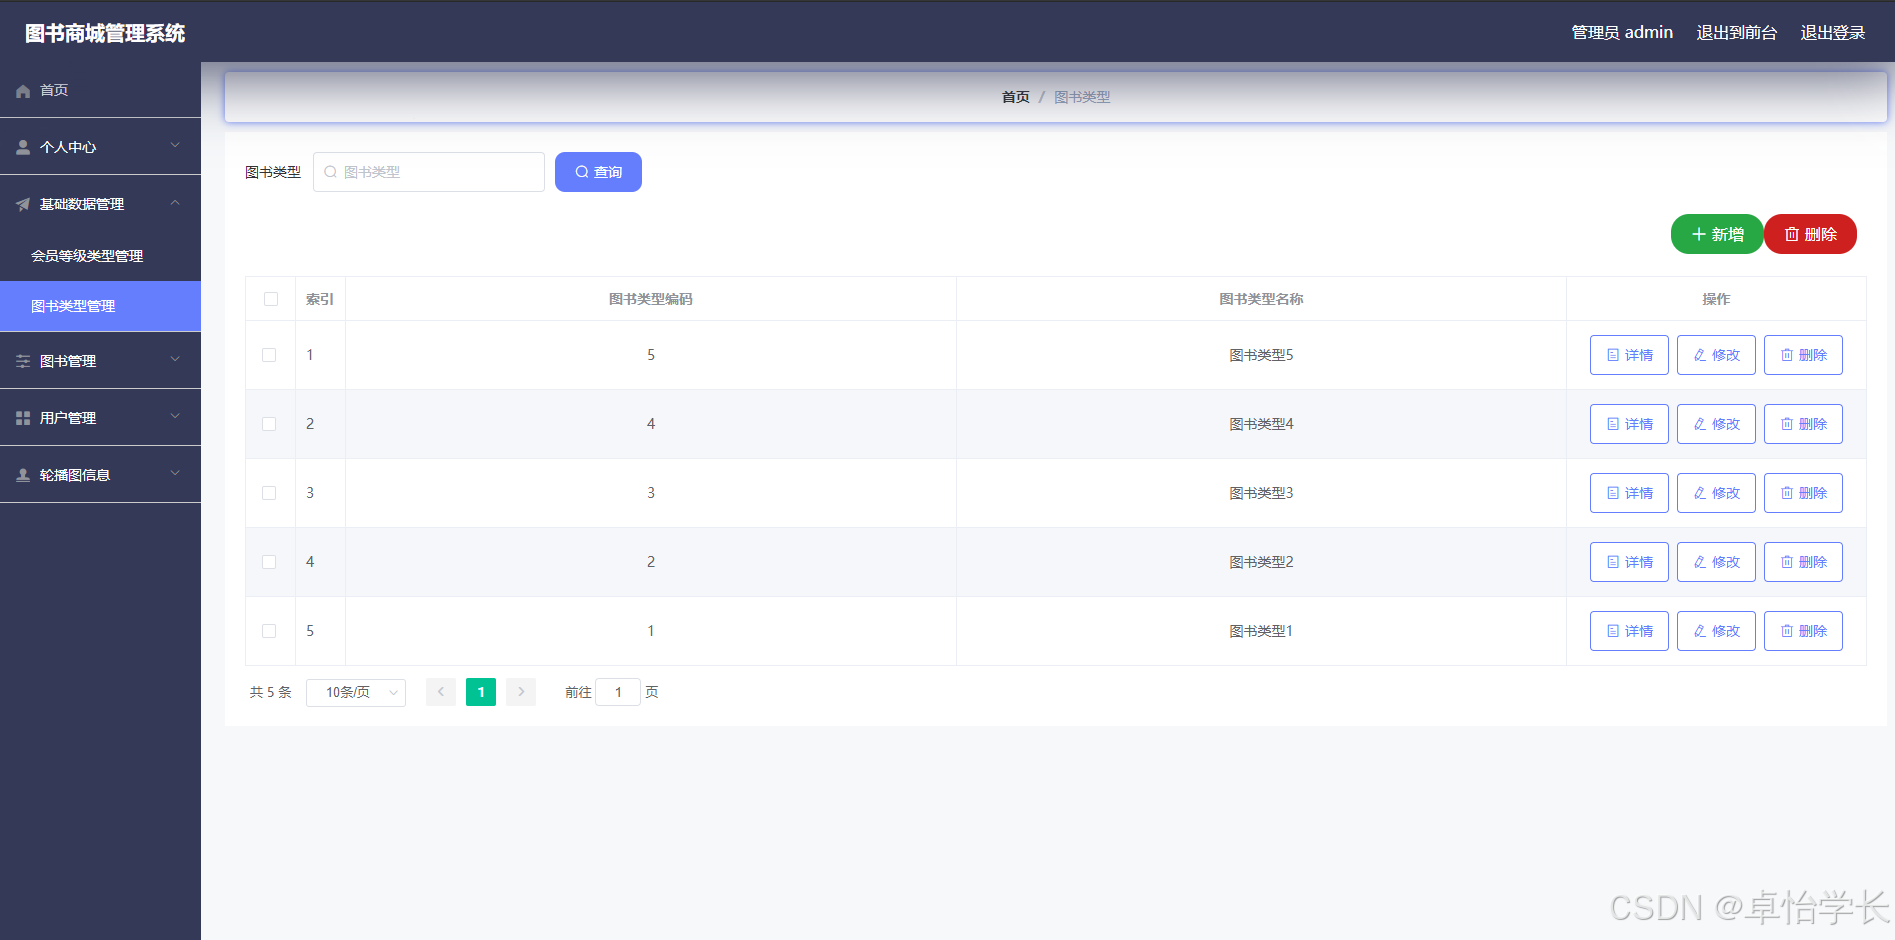
Task: Click the 修改 pencil icon in row 图书类型4
Action: (1700, 424)
